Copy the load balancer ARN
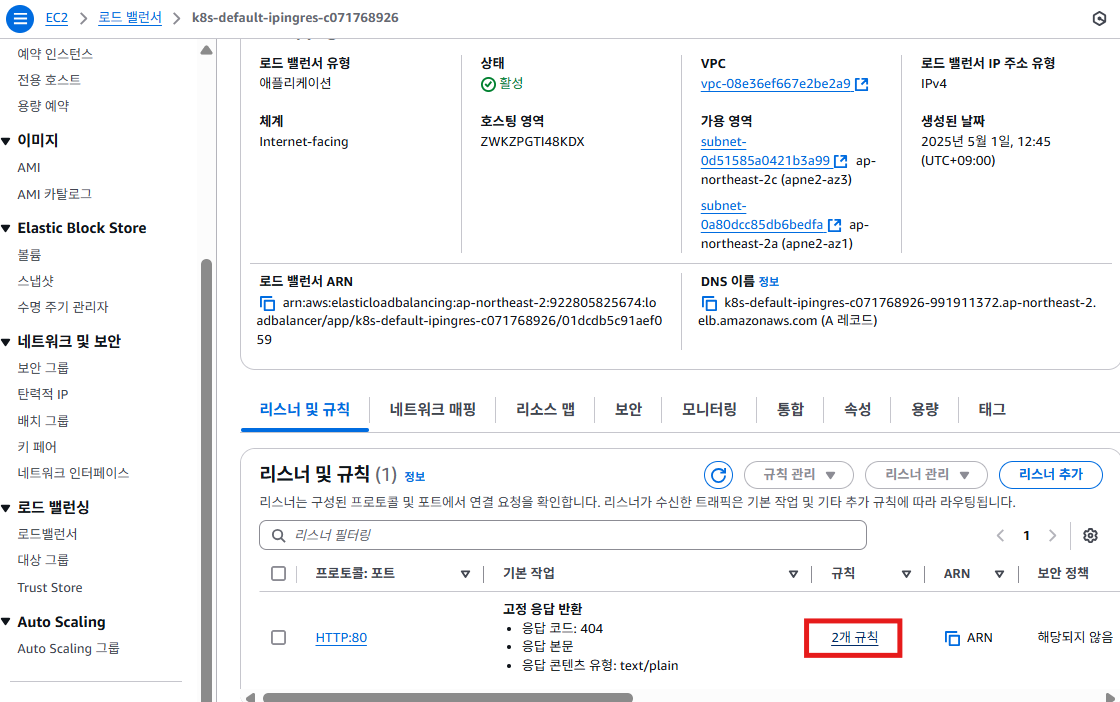 [x=267, y=303]
